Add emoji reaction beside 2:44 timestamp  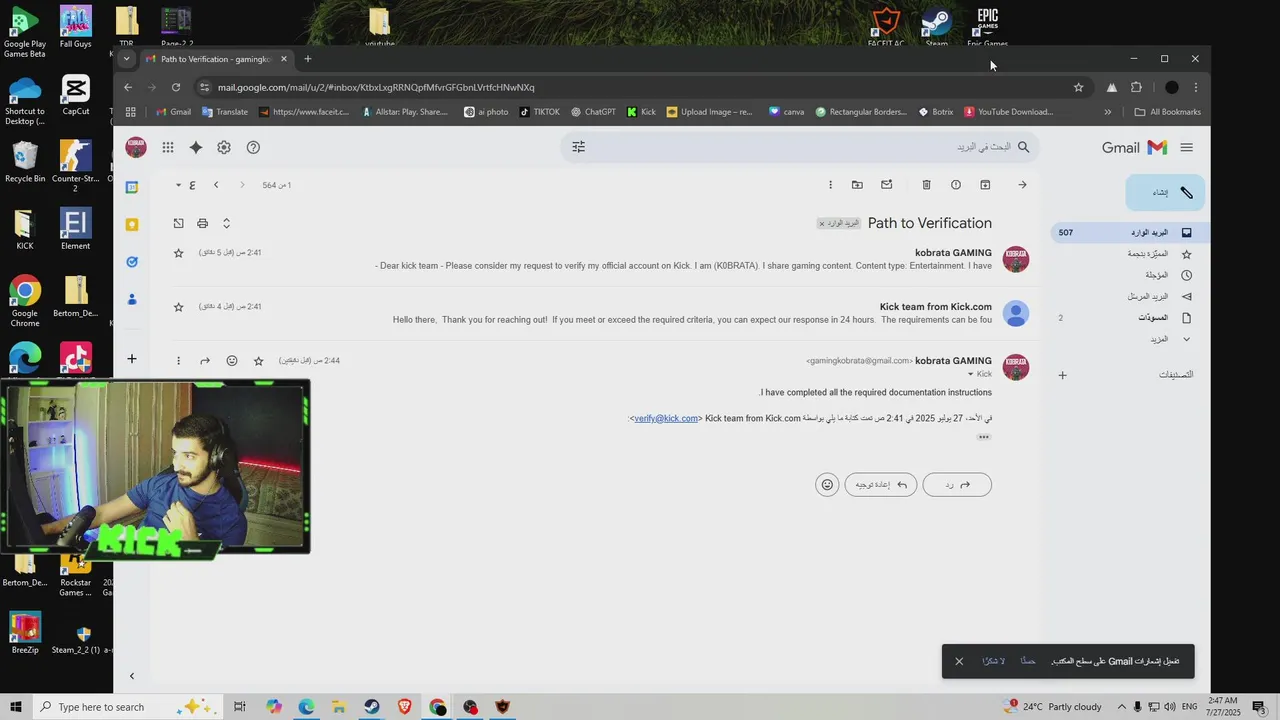[x=232, y=361]
